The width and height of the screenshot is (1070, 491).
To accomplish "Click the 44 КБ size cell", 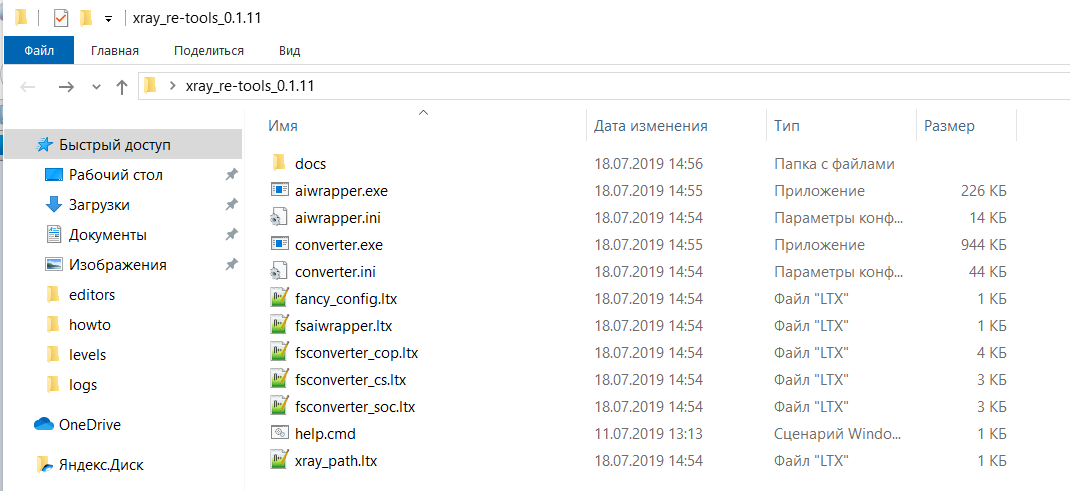I will point(987,271).
